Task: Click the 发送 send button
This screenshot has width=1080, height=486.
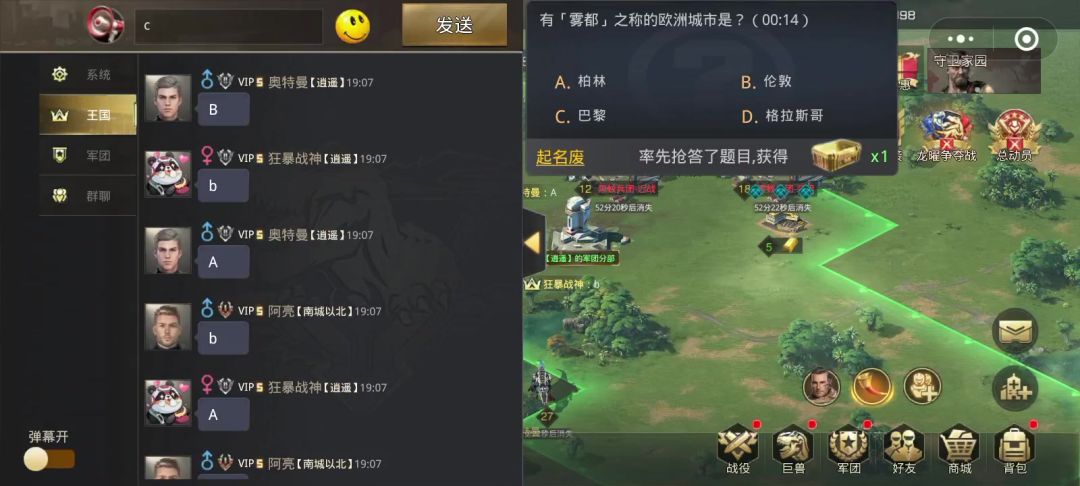Action: pos(455,25)
